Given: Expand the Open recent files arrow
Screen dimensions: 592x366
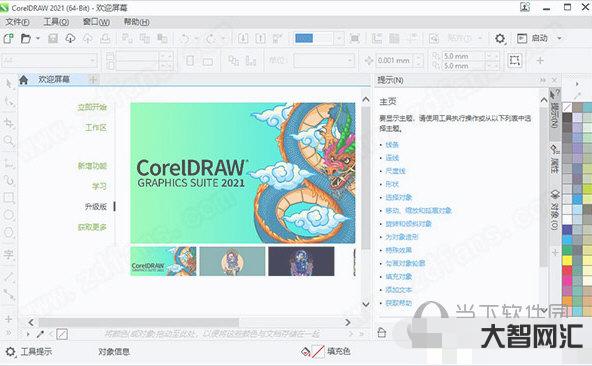Looking at the screenshot, I should click(38, 38).
